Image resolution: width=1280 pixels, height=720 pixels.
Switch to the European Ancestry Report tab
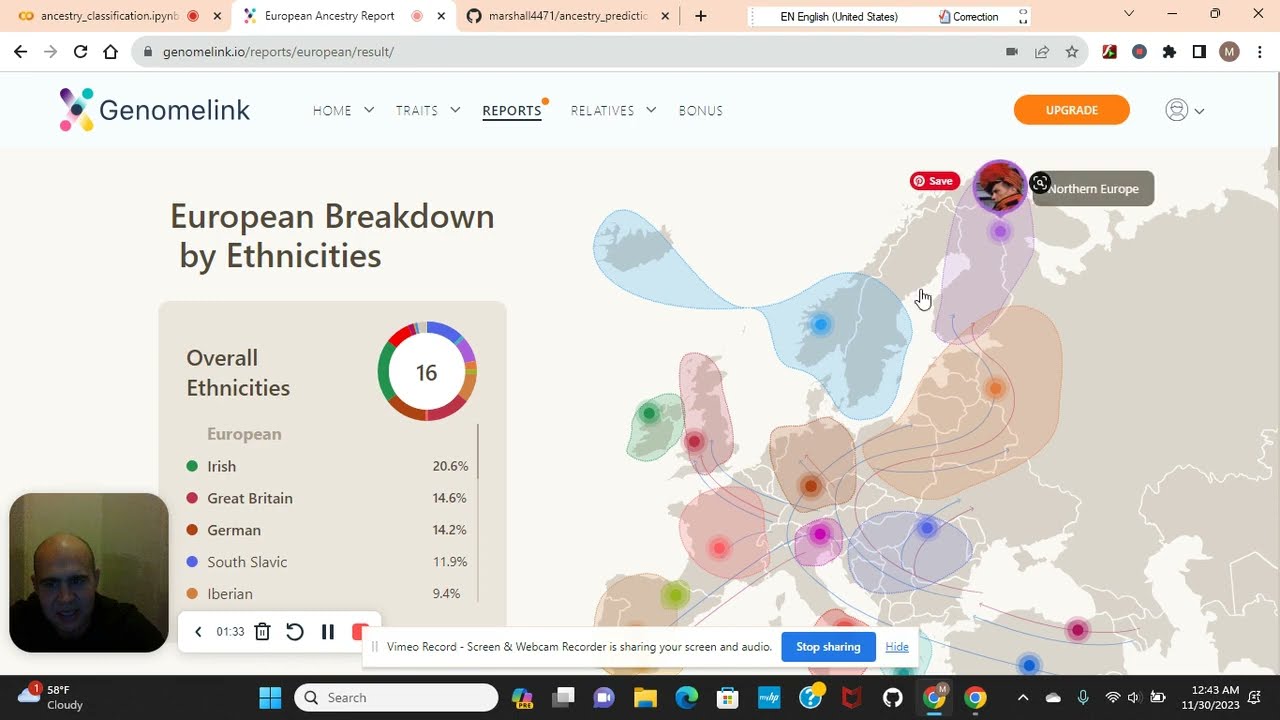point(343,16)
